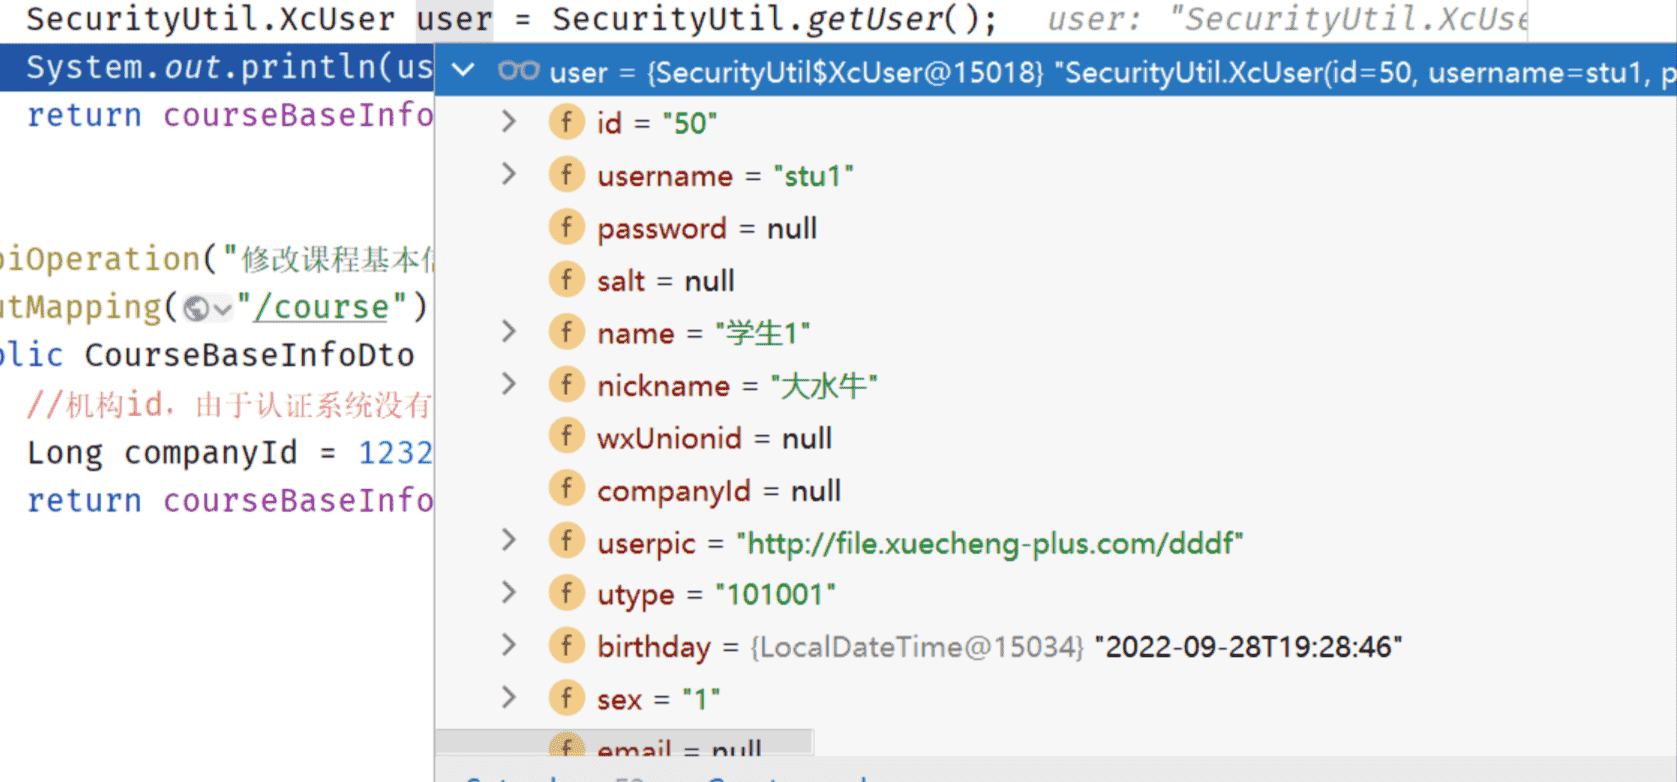The height and width of the screenshot is (782, 1677).
Task: Expand the username field node
Action: (x=509, y=175)
